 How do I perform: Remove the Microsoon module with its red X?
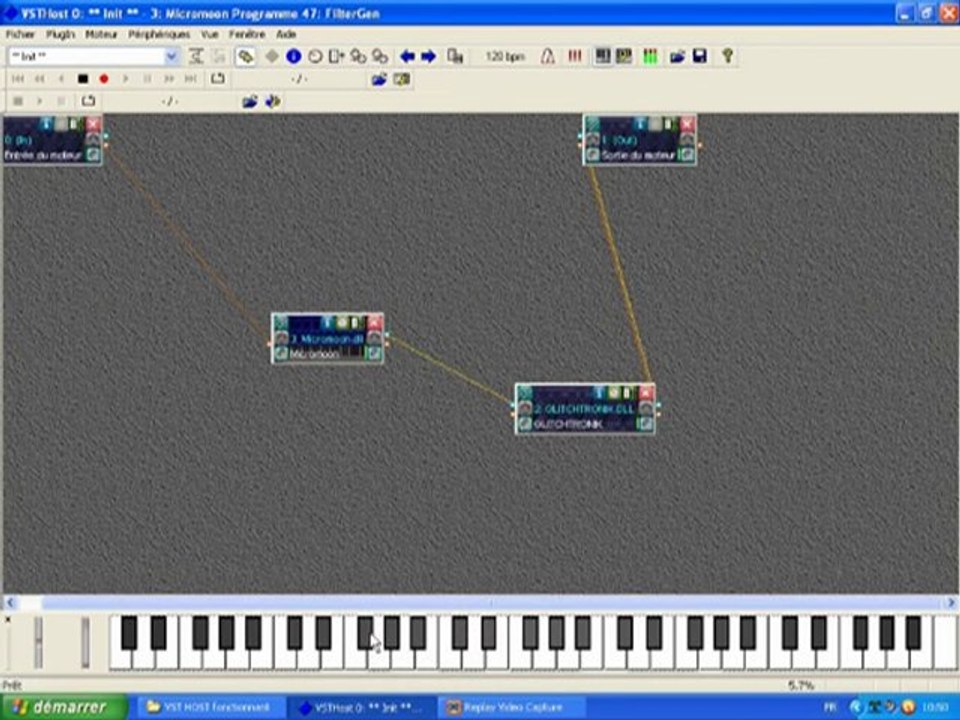pyautogui.click(x=375, y=323)
